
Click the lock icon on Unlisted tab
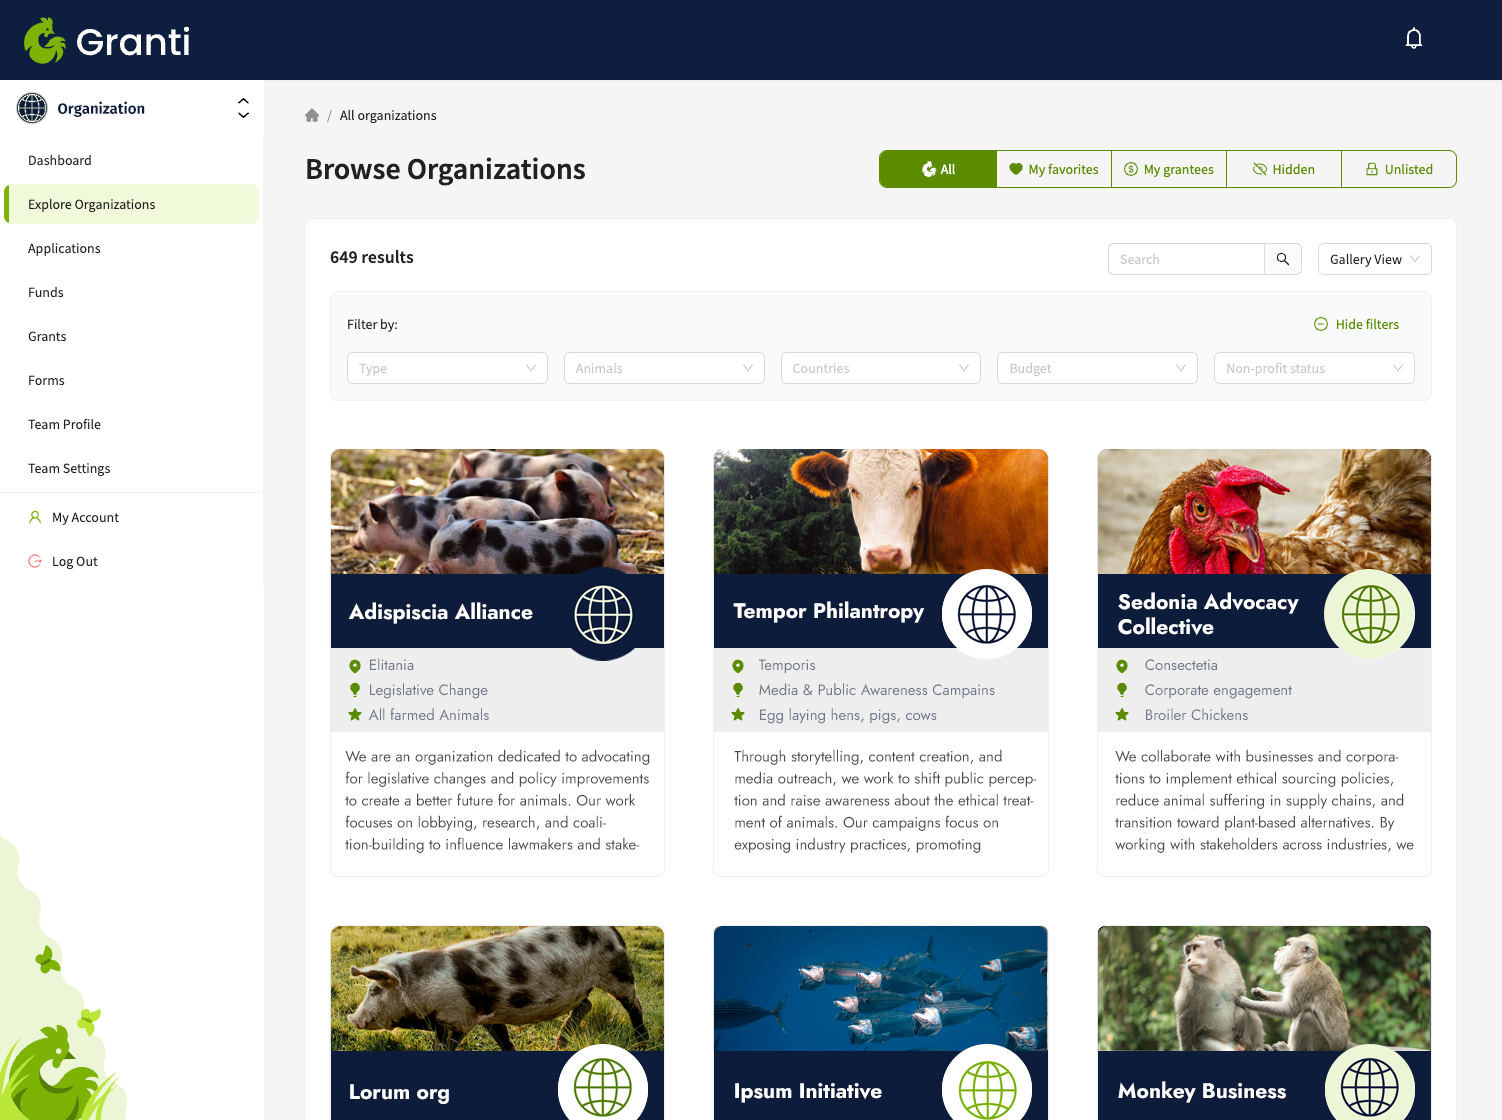1372,169
